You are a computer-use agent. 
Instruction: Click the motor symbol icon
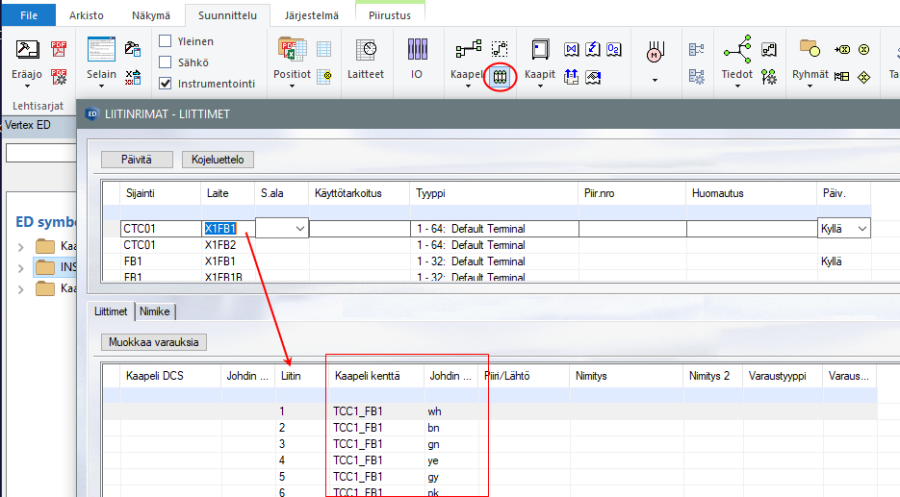click(x=655, y=50)
